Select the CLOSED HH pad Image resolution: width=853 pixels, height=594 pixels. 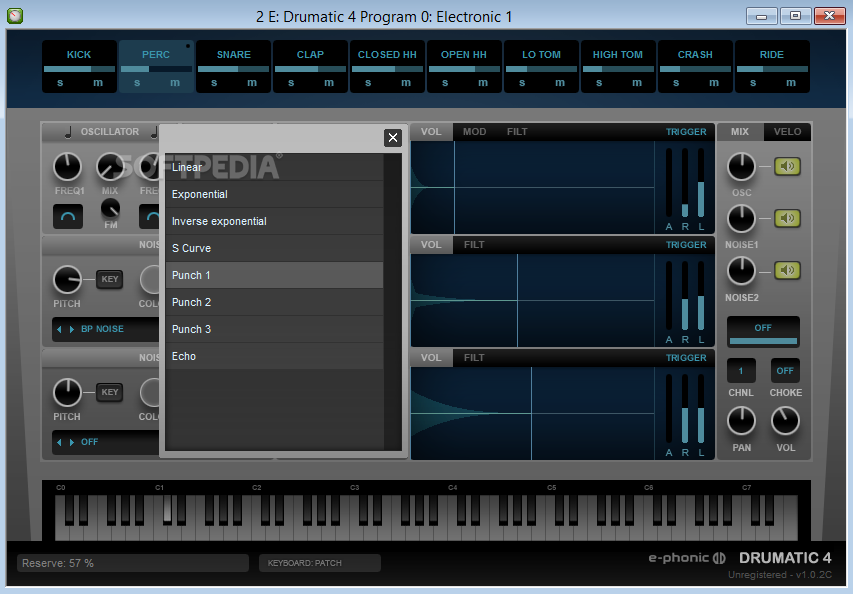[x=387, y=54]
